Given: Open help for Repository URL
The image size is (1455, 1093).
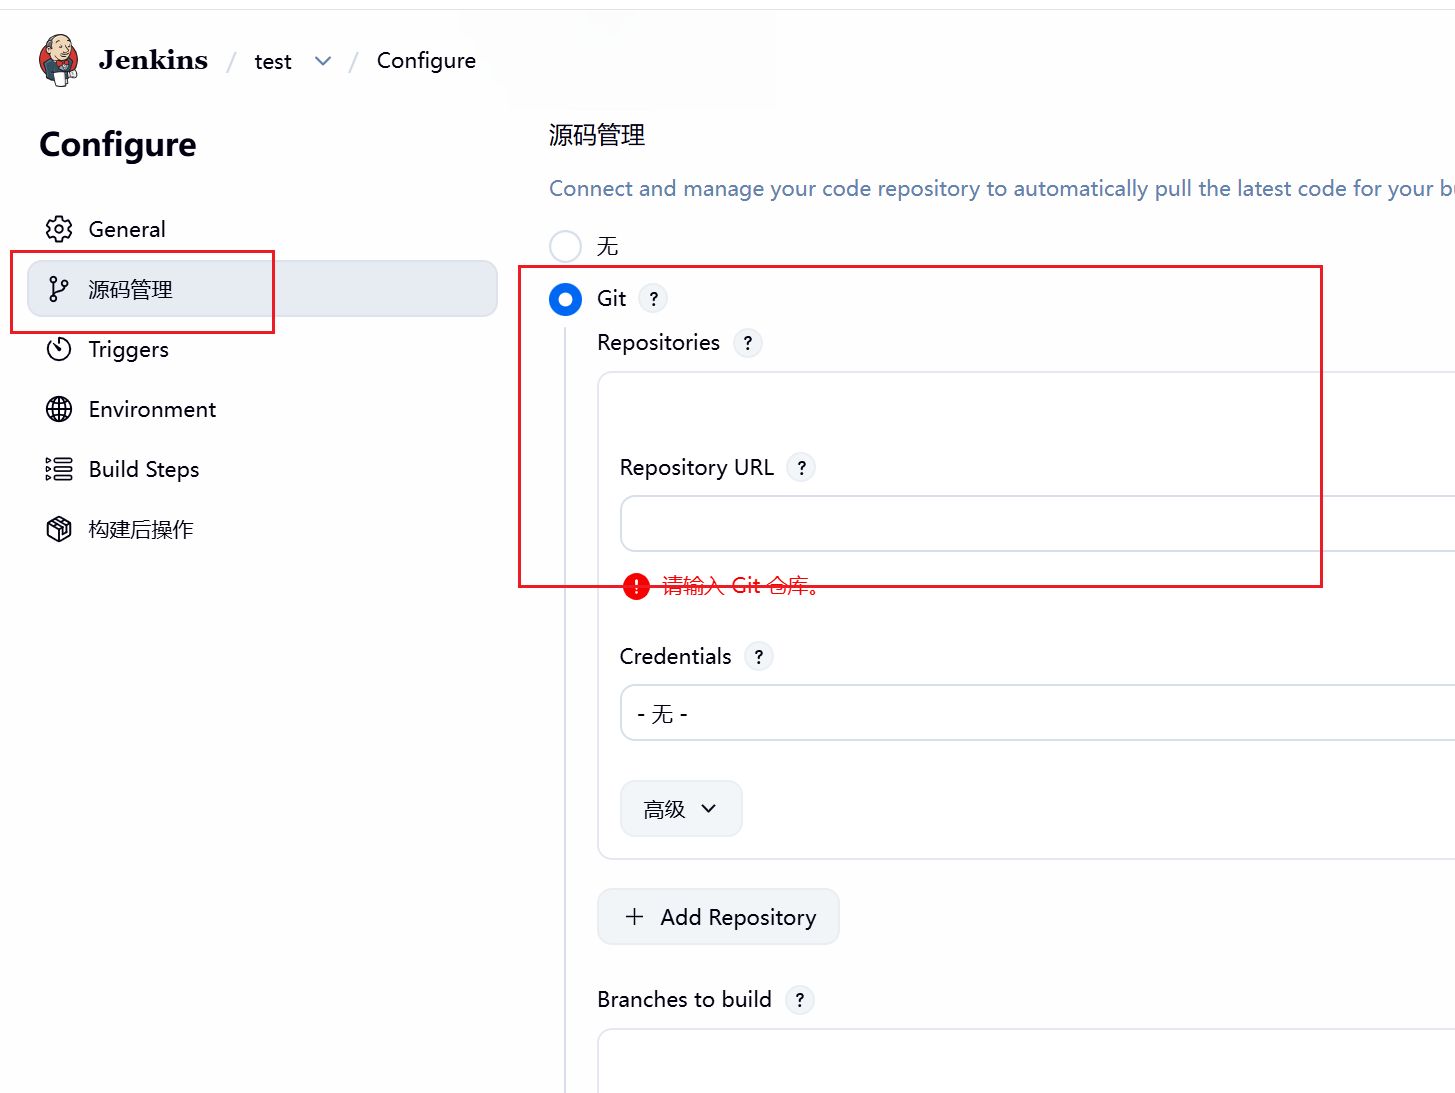Looking at the screenshot, I should [801, 467].
